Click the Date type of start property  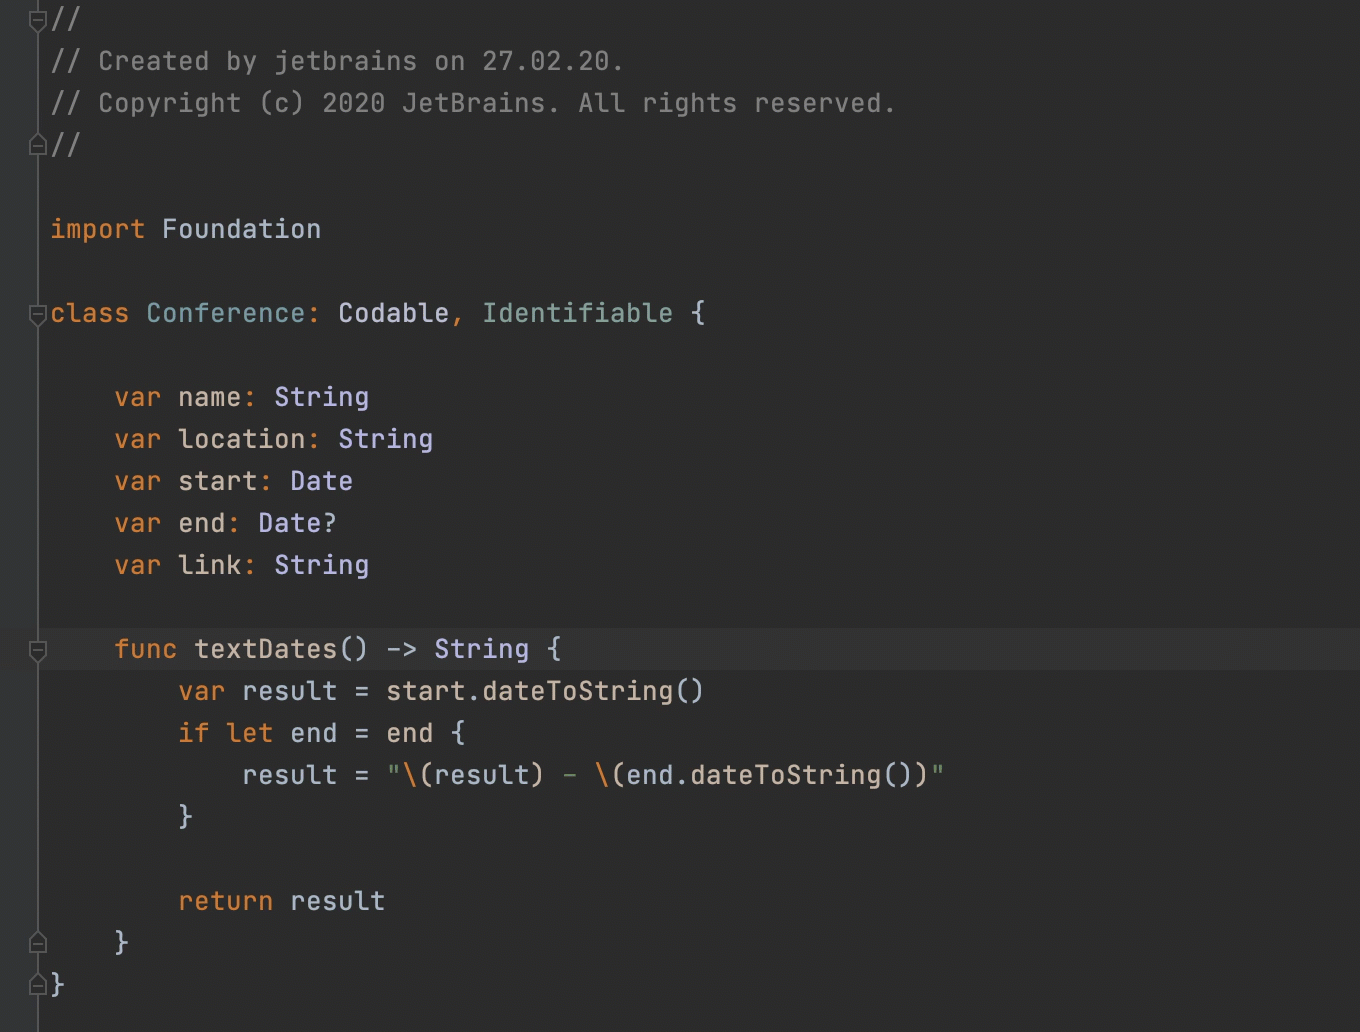321,482
